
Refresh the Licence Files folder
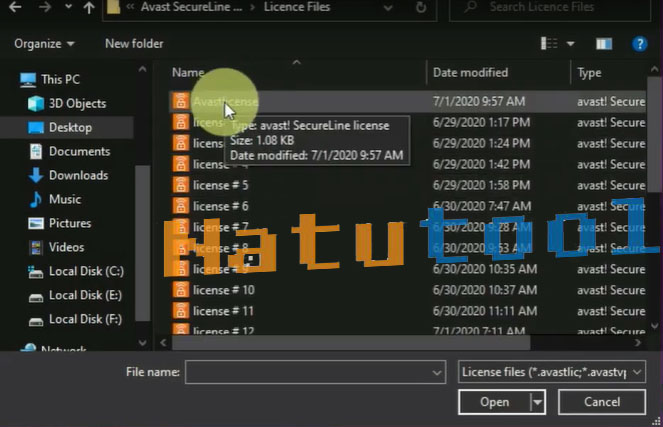421,7
